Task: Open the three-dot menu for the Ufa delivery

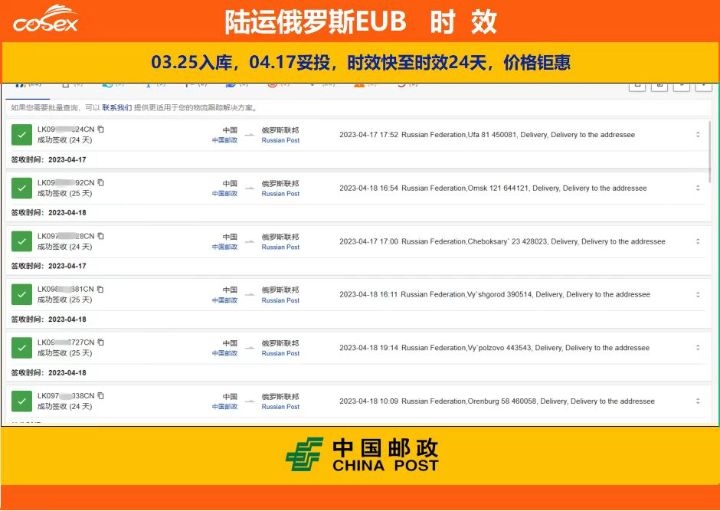Action: (x=698, y=135)
